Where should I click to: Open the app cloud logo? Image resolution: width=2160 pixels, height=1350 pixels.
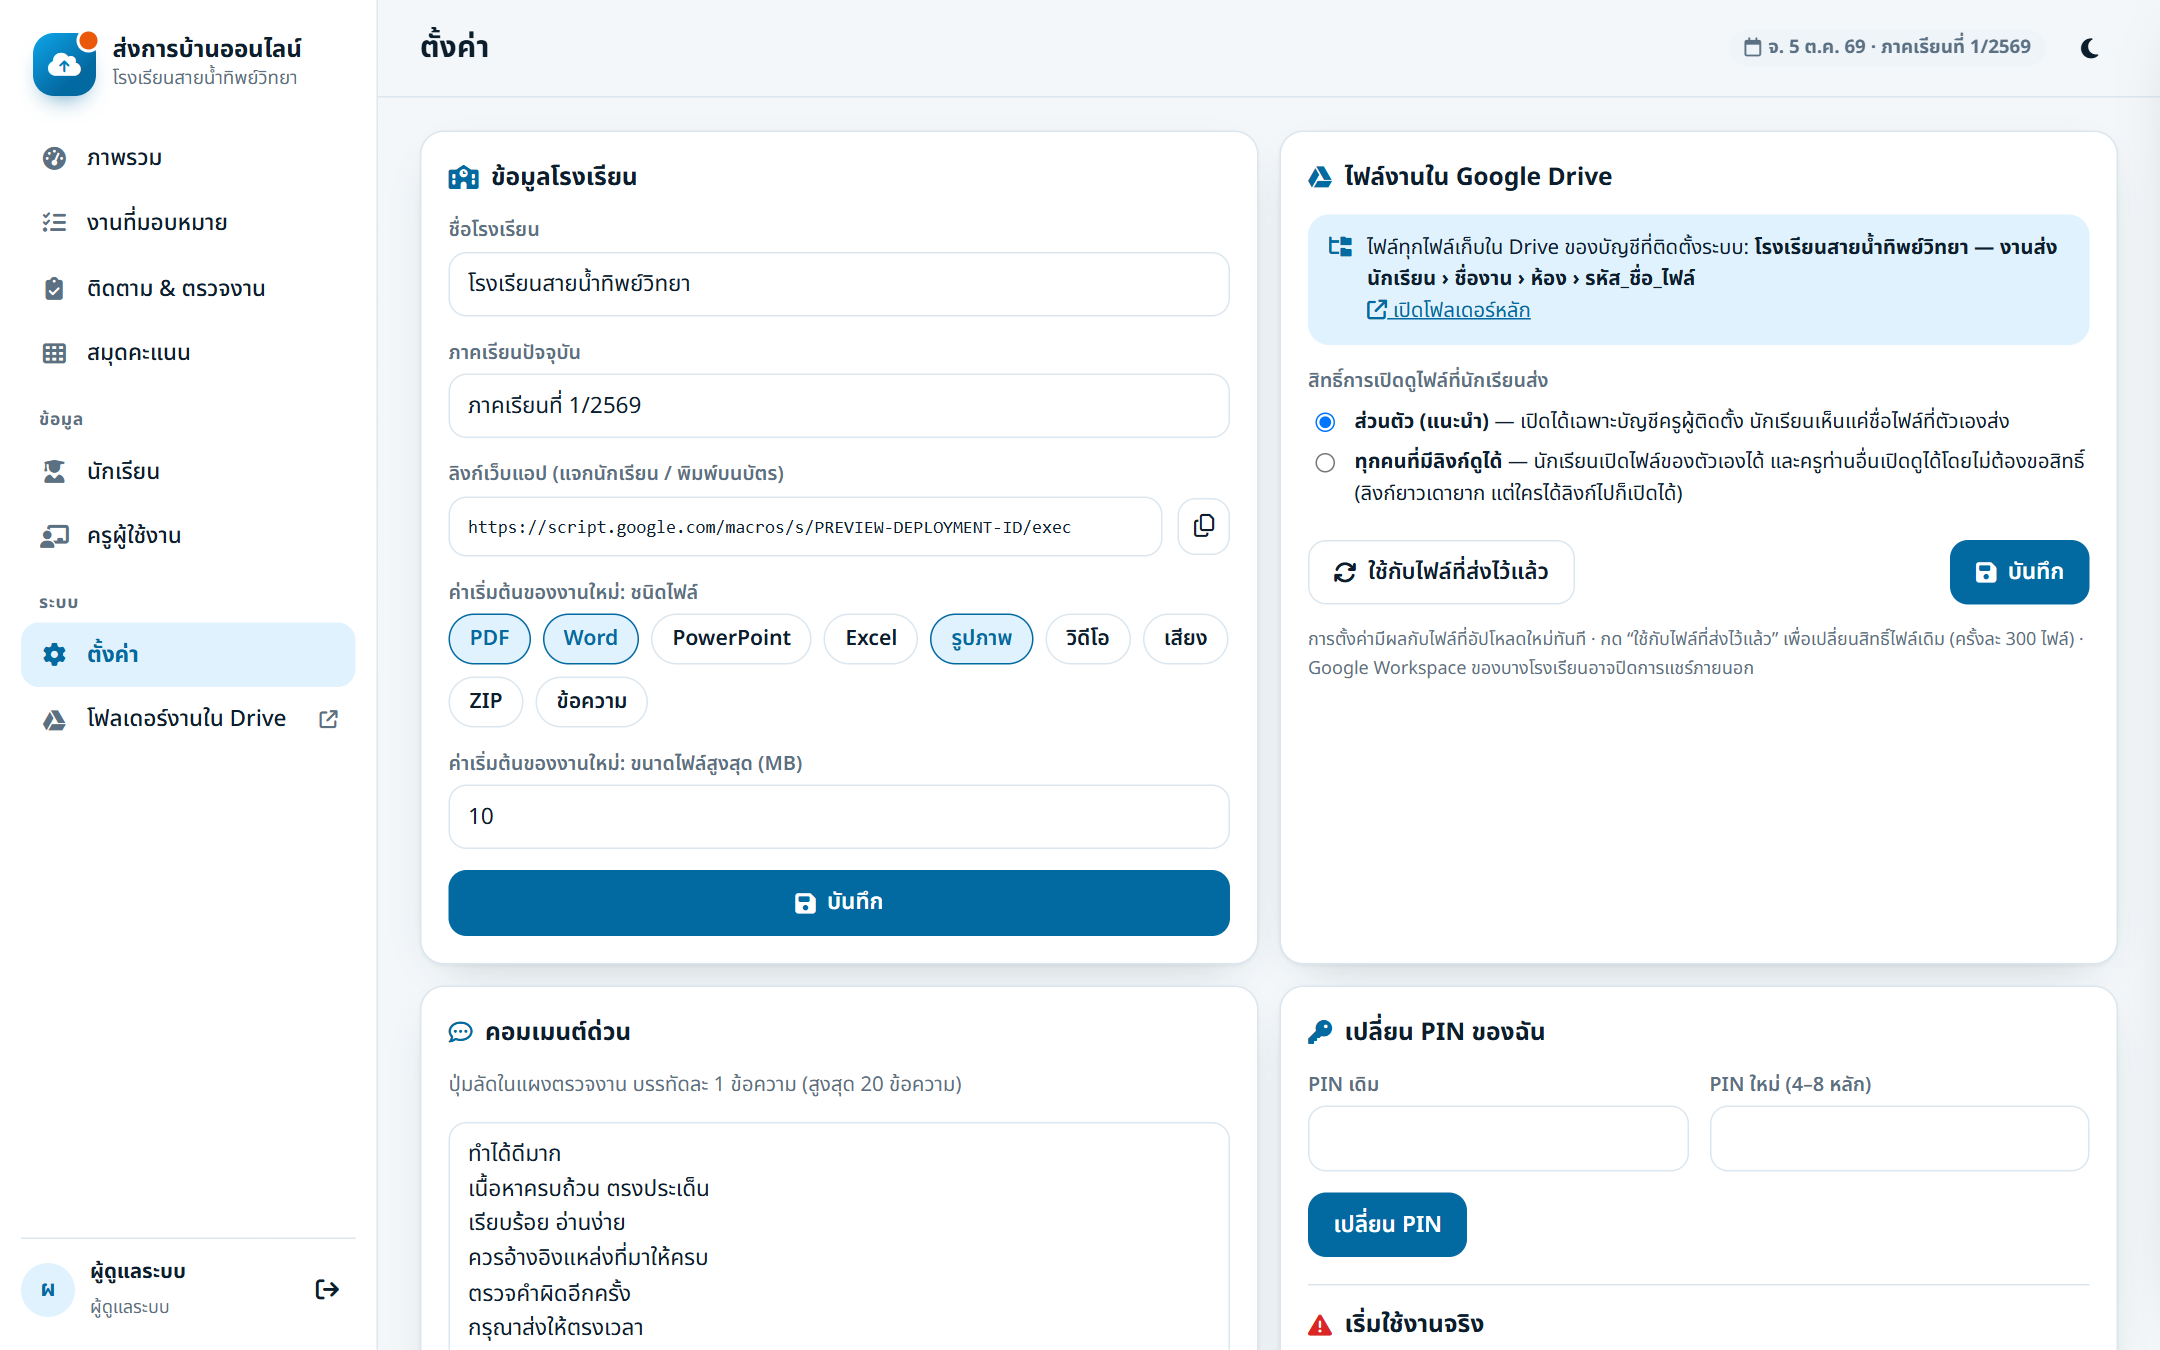[x=64, y=64]
